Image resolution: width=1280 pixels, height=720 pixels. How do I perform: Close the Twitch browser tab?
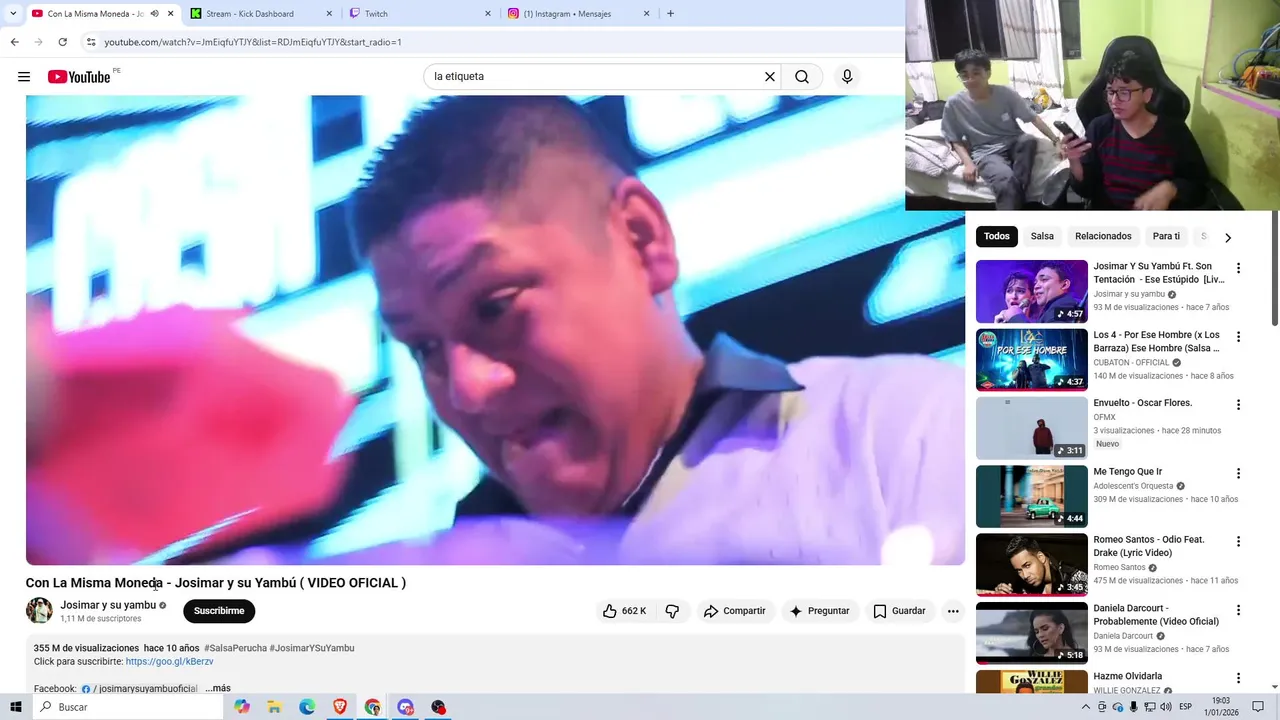click(x=488, y=14)
